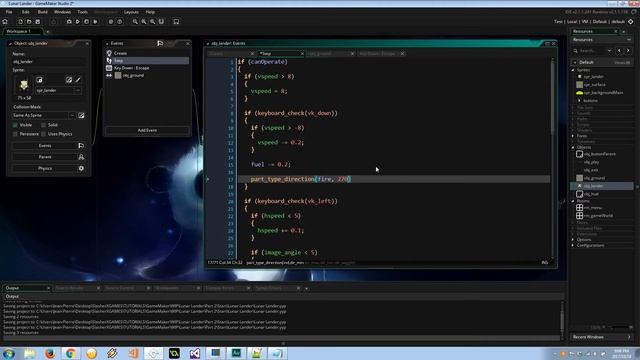640x360 pixels.
Task: Open Physics settings button
Action: click(48, 169)
